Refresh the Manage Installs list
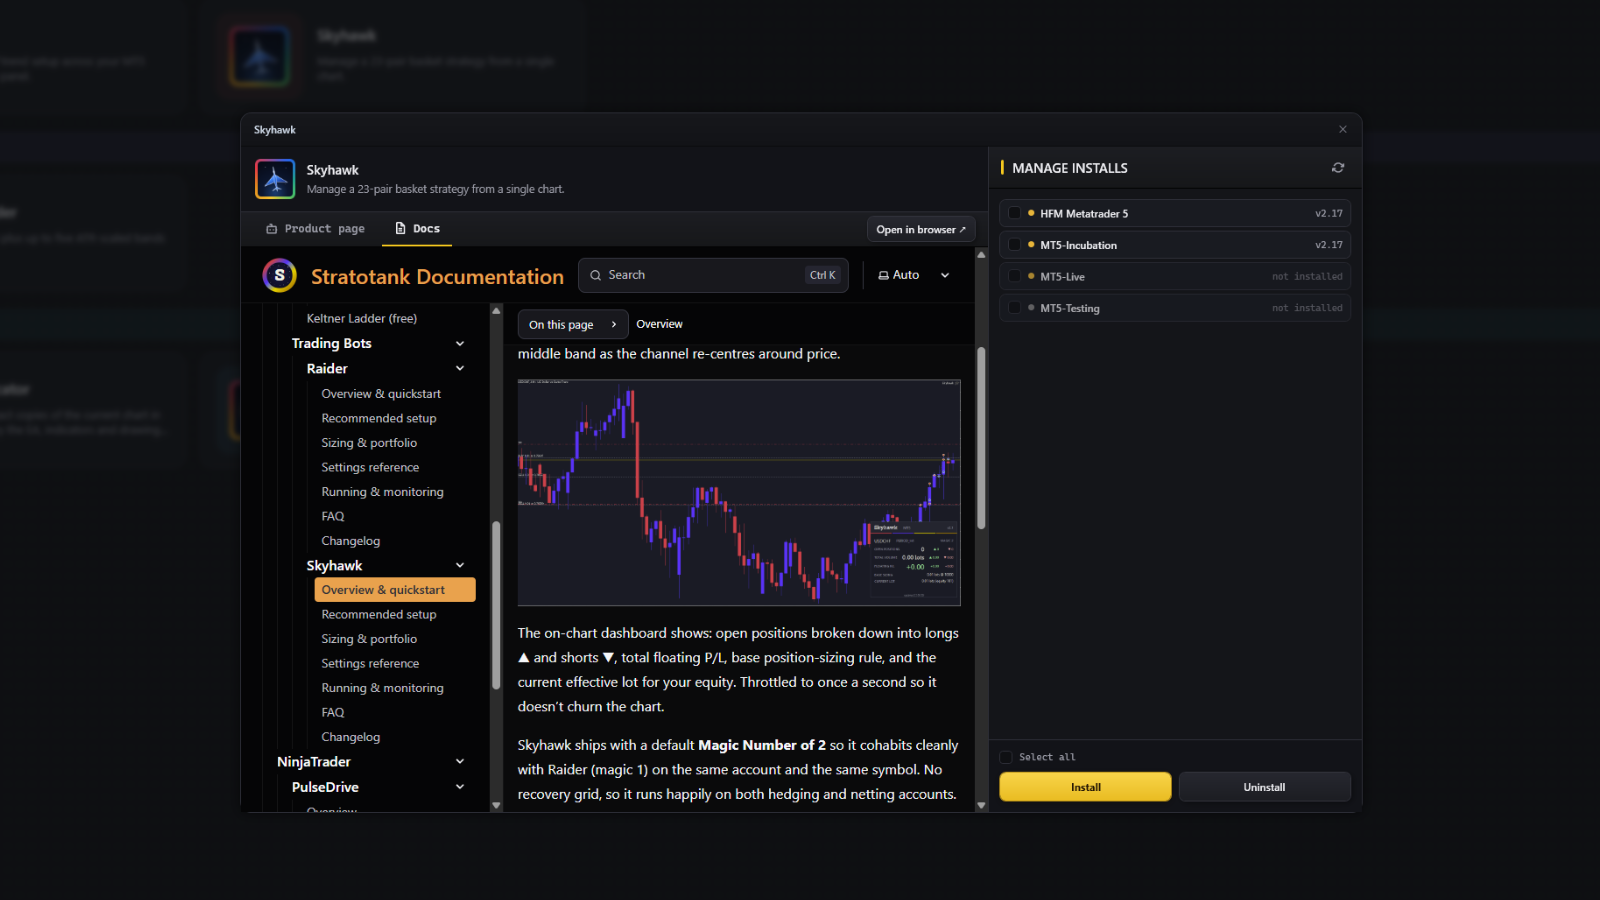 (x=1338, y=168)
